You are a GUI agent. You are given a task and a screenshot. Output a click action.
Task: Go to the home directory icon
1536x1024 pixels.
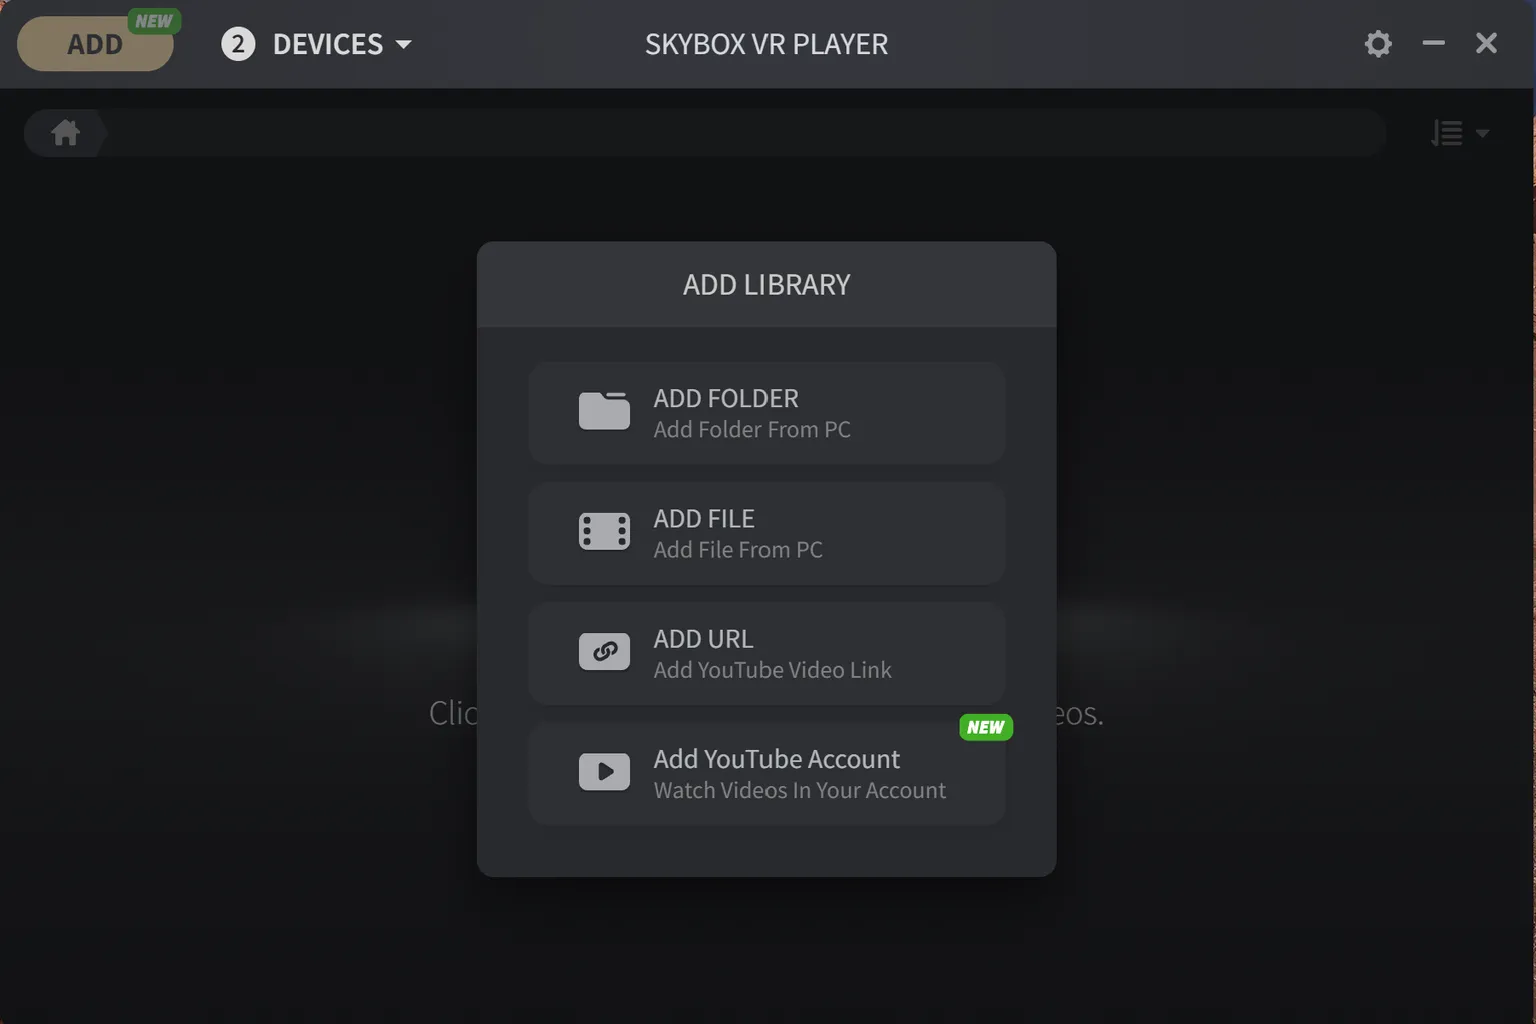[x=66, y=132]
